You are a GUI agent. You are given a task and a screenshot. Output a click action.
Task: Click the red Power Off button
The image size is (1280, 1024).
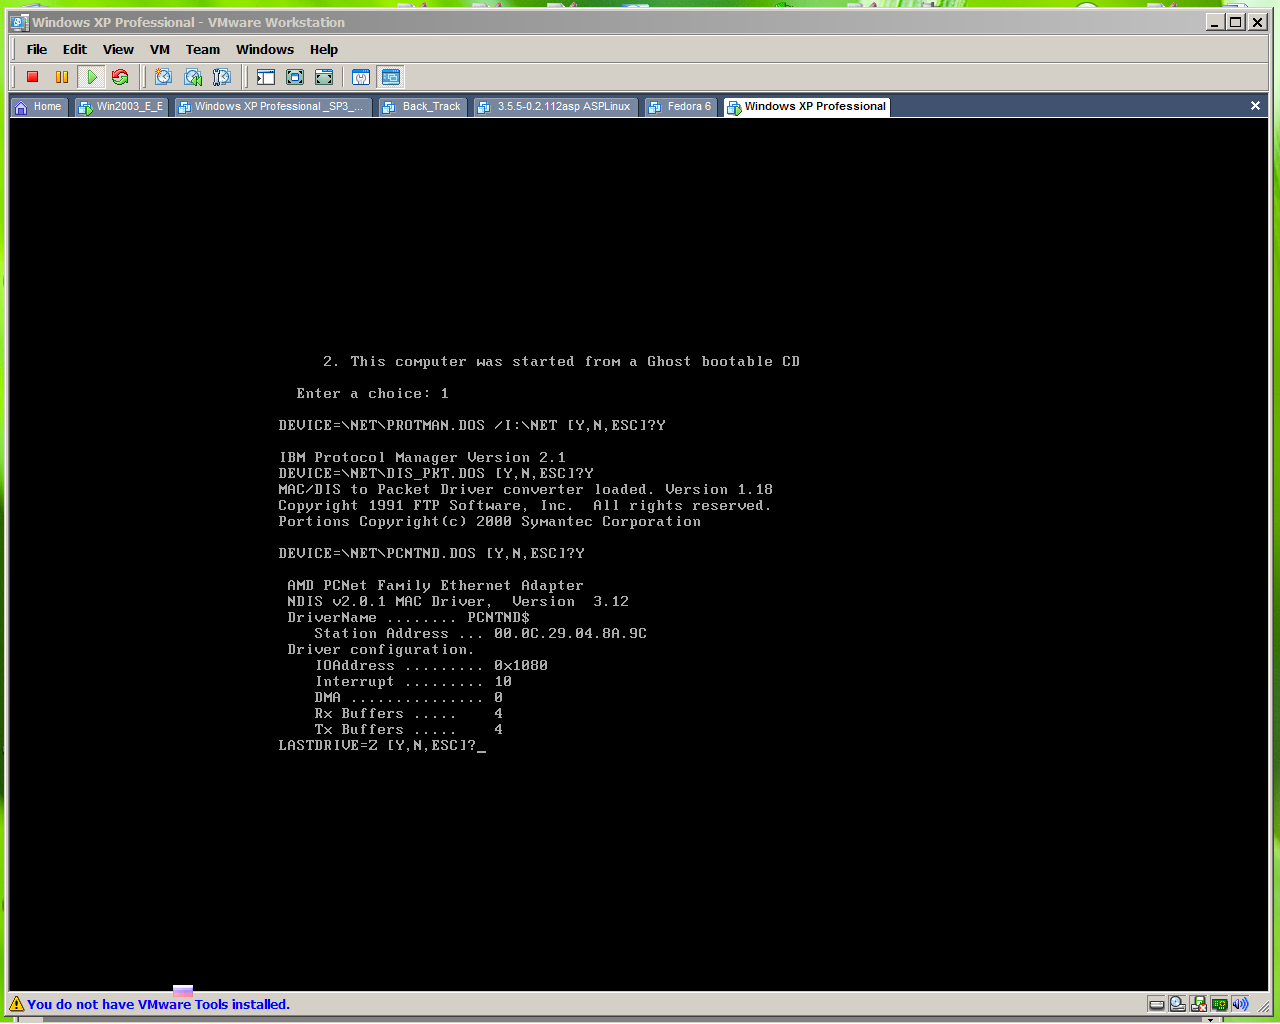tap(32, 77)
